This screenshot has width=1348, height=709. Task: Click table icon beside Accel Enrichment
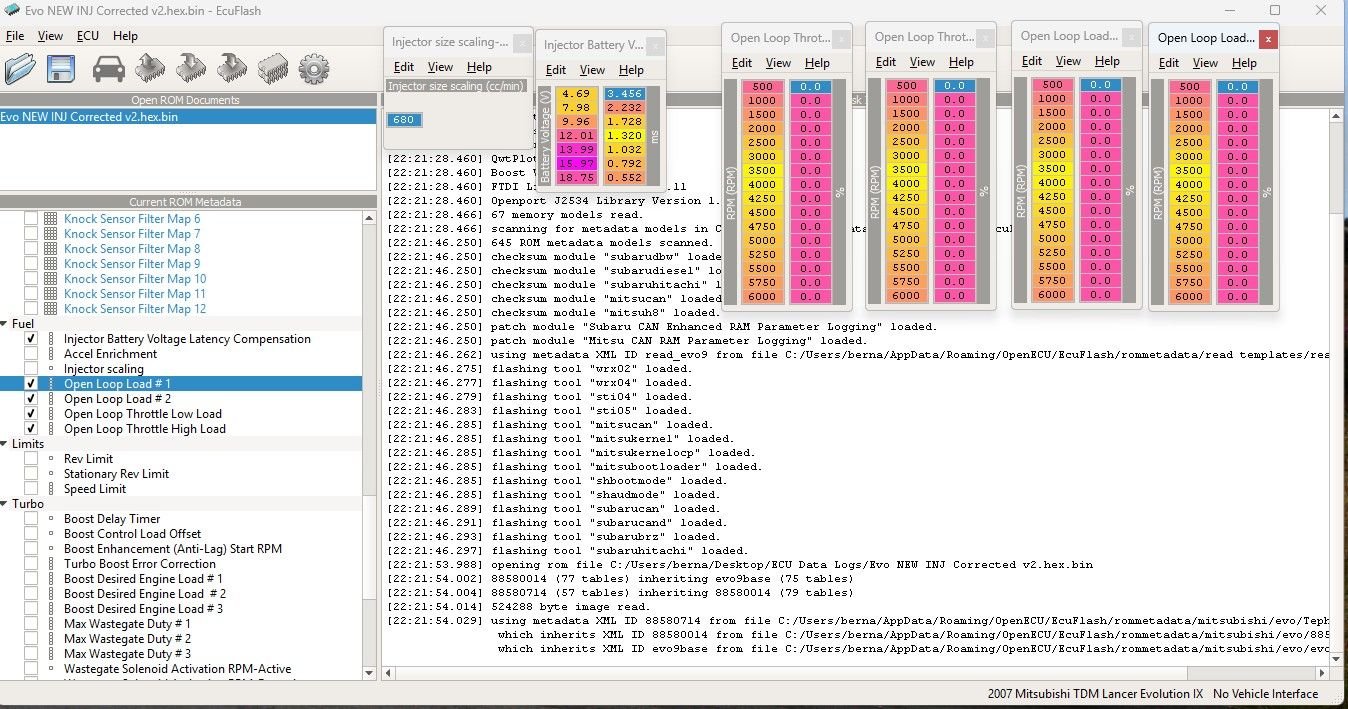[51, 354]
